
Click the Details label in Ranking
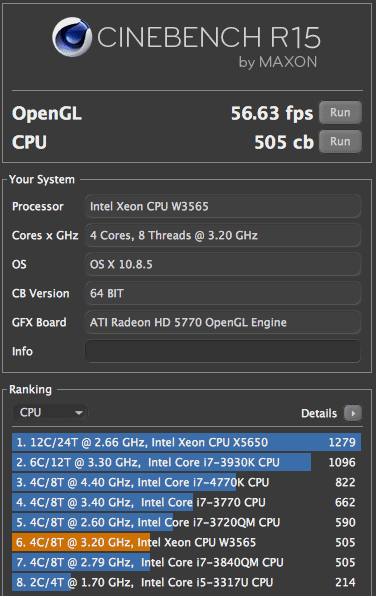click(319, 413)
